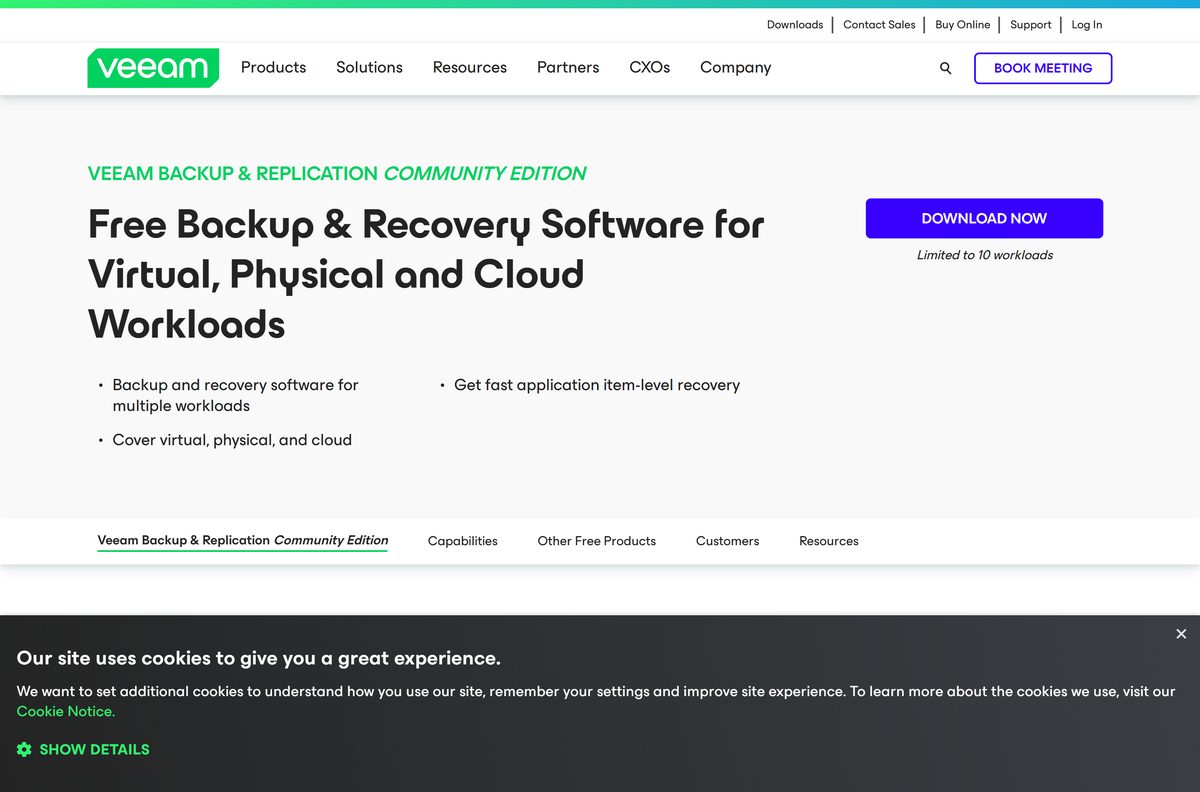
Task: Click the Veeam logo
Action: (153, 68)
